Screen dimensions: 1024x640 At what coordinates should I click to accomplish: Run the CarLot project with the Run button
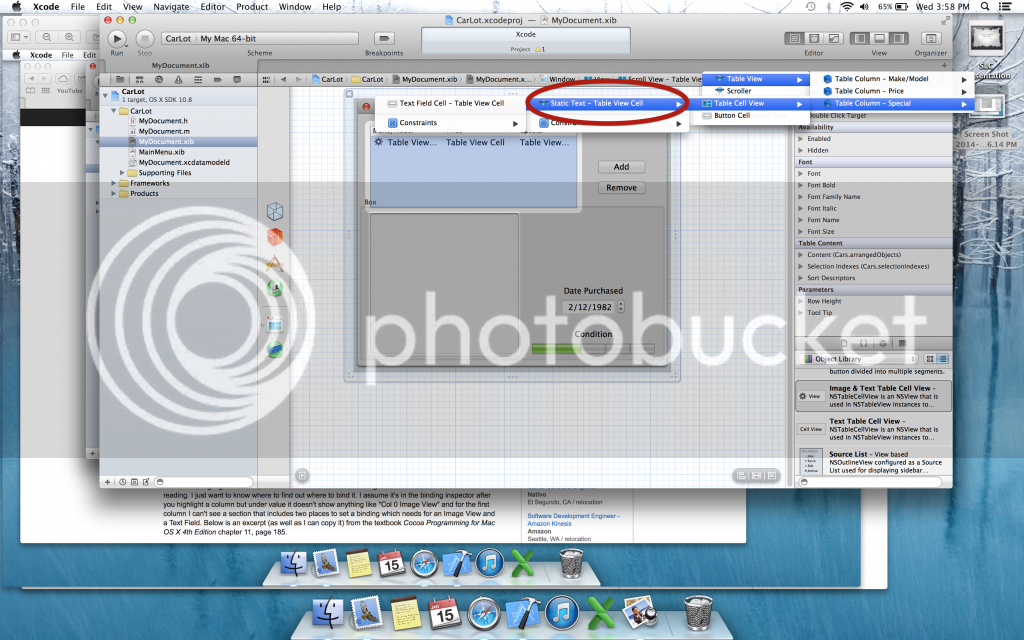(x=117, y=39)
